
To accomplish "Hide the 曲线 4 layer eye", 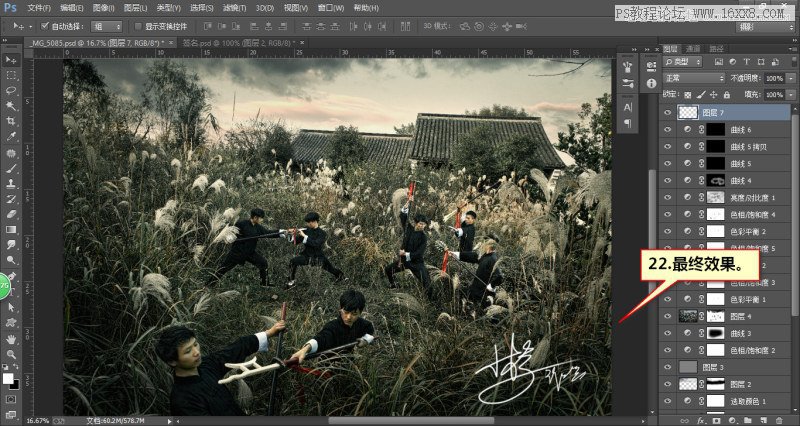I will (x=667, y=181).
